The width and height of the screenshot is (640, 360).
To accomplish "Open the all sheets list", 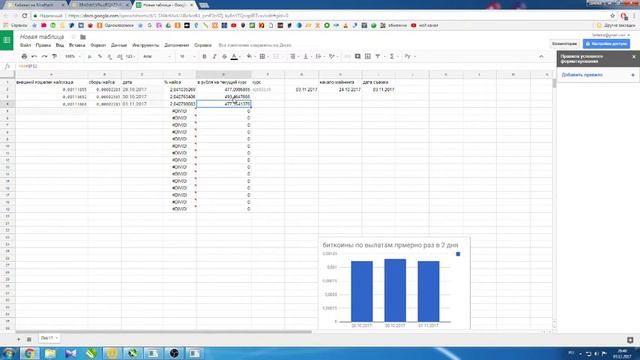I will (29, 339).
